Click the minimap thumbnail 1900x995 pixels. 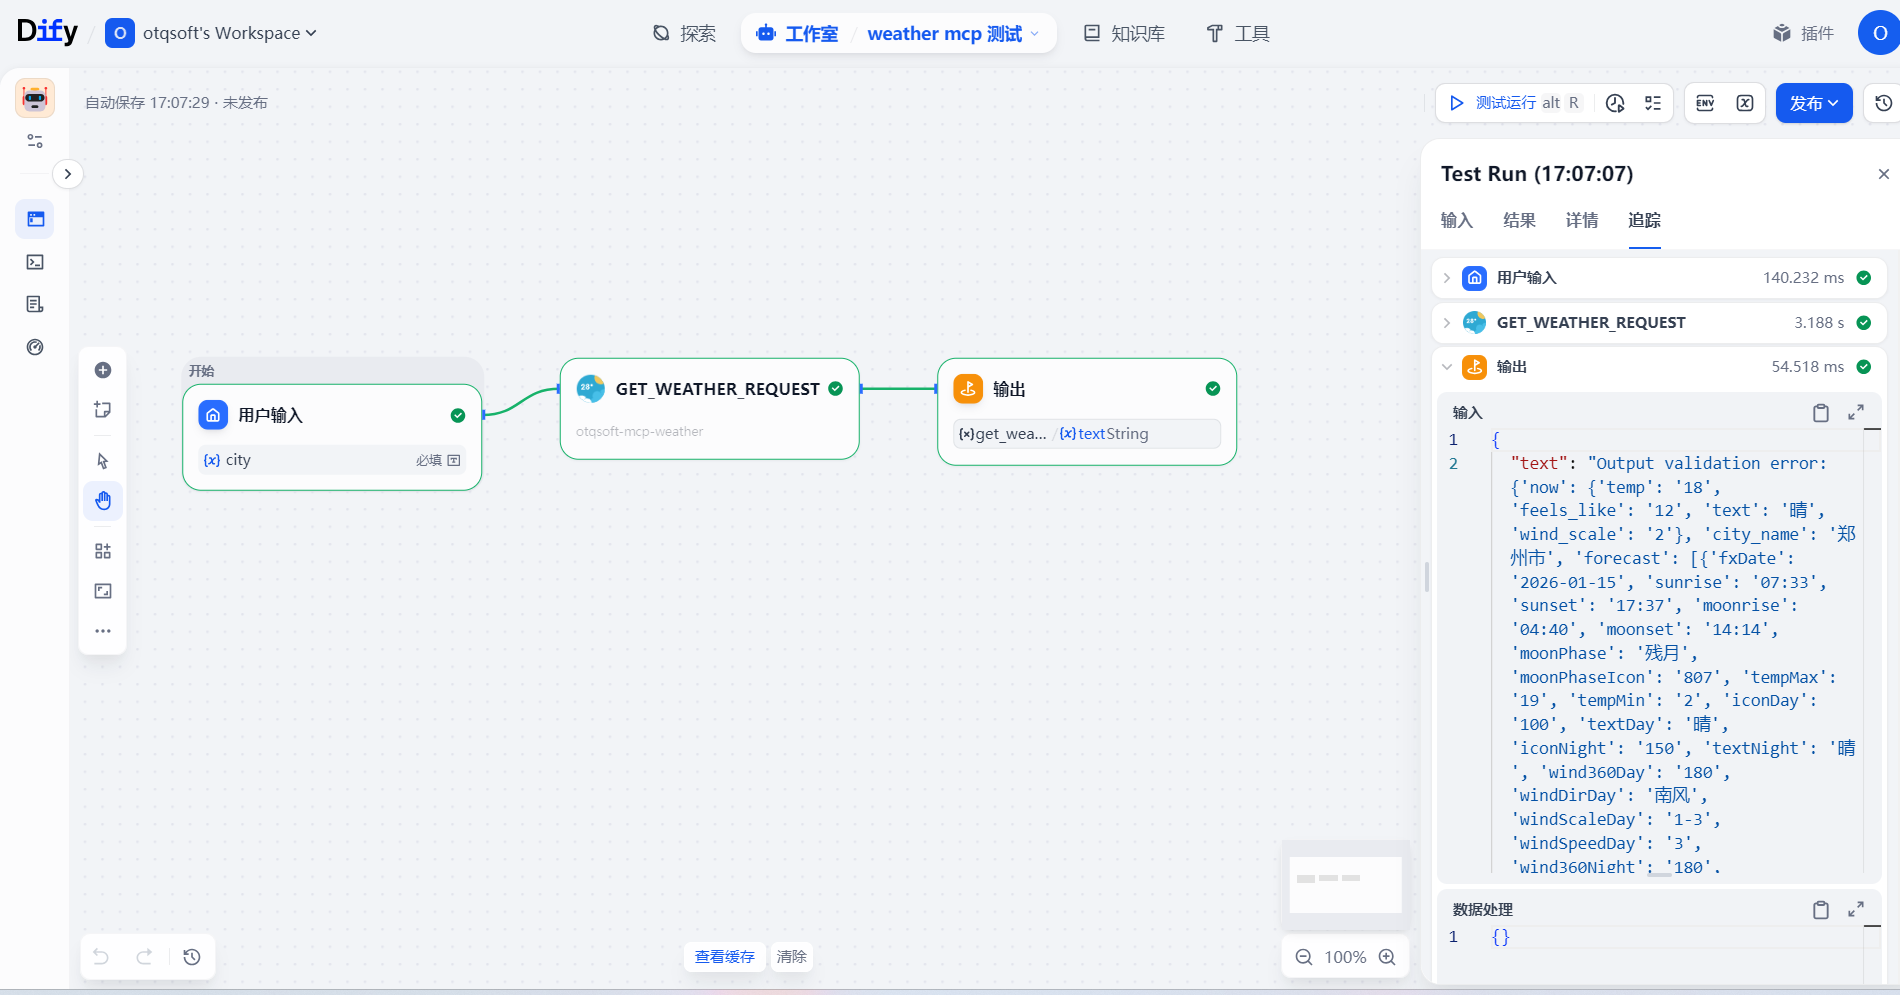tap(1346, 885)
